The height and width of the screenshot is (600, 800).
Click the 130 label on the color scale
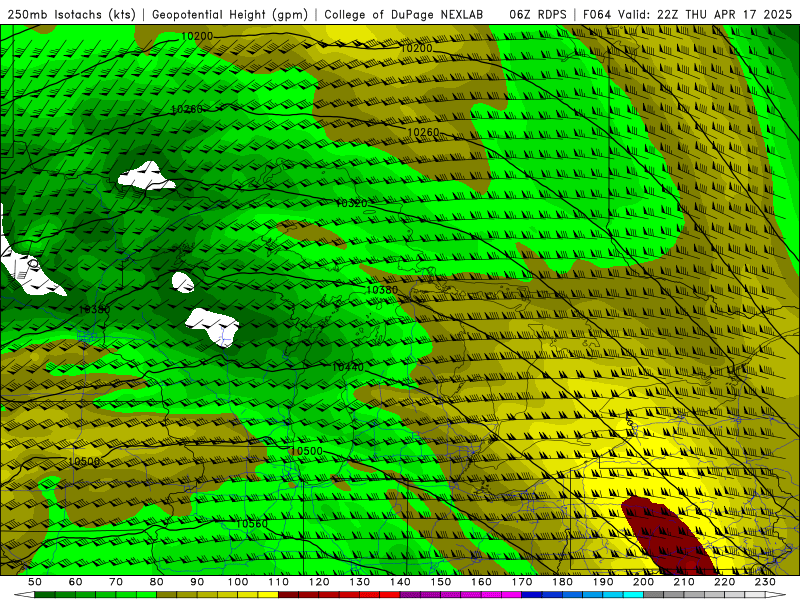pyautogui.click(x=360, y=582)
